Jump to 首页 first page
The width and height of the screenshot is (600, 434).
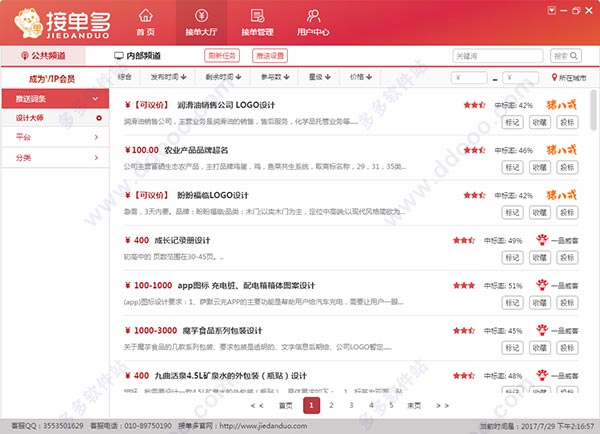pyautogui.click(x=285, y=406)
